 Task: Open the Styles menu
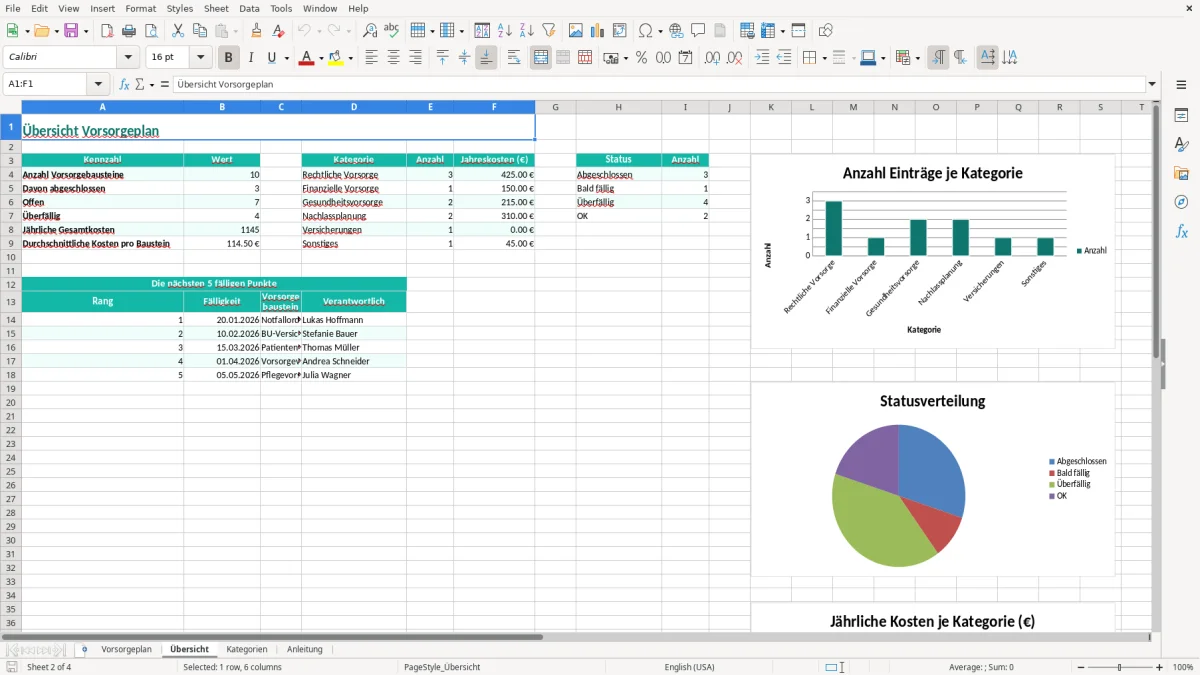tap(180, 8)
